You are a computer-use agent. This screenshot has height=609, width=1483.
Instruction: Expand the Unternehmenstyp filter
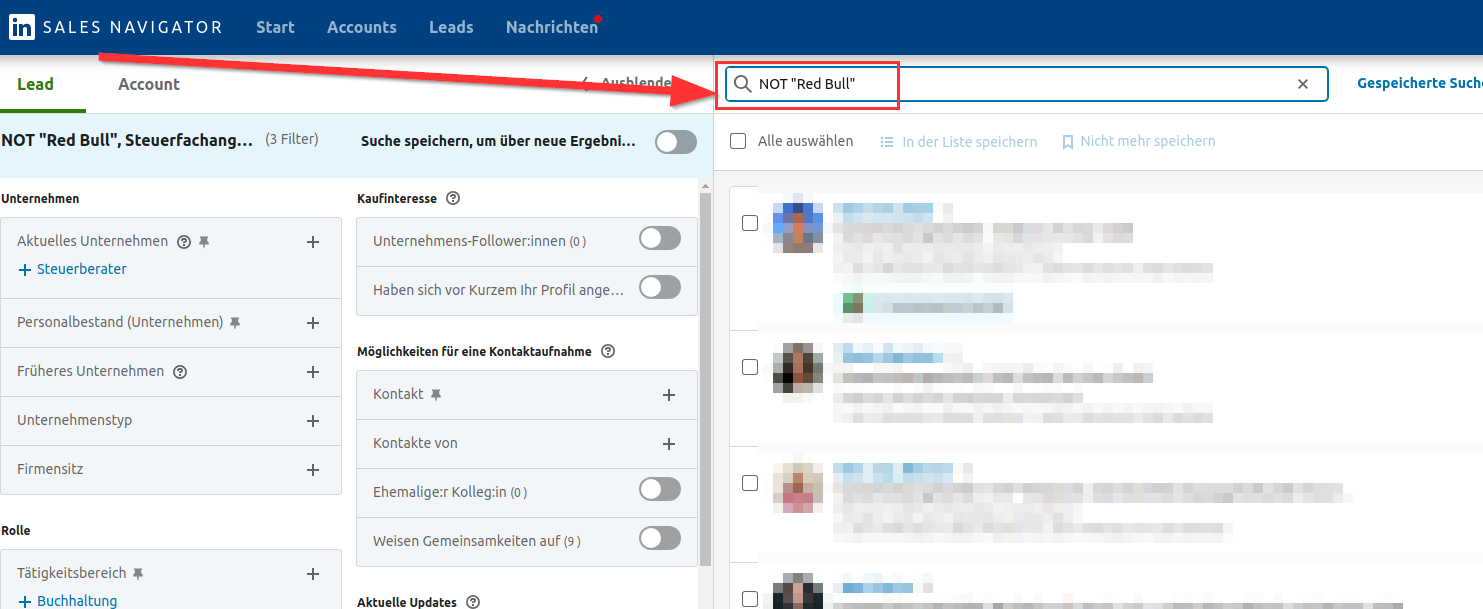tap(312, 421)
